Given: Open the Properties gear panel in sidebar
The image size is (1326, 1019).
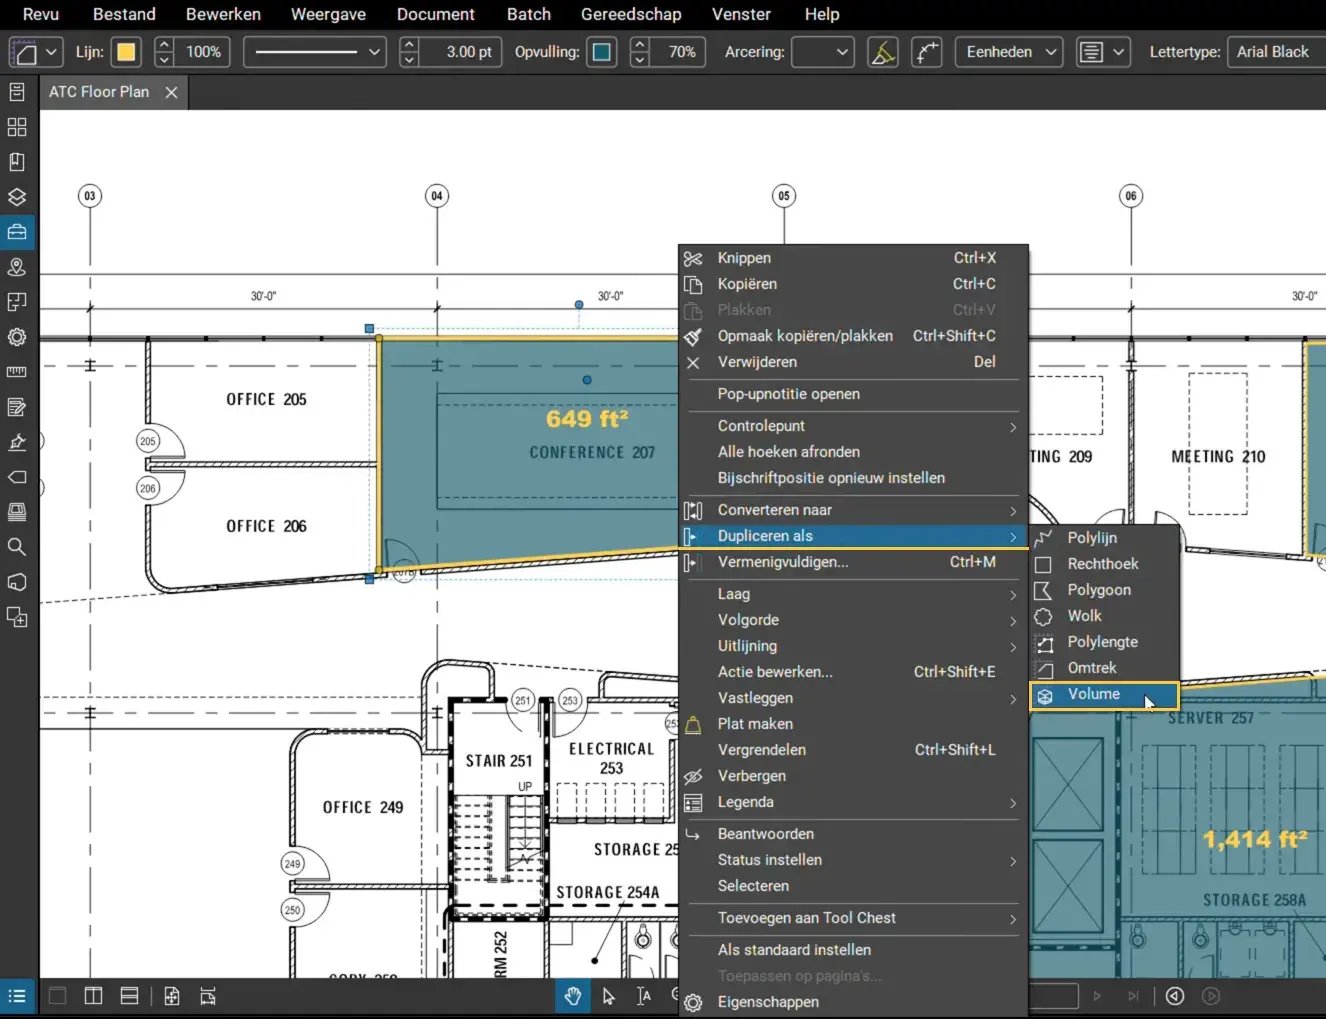Looking at the screenshot, I should [17, 337].
